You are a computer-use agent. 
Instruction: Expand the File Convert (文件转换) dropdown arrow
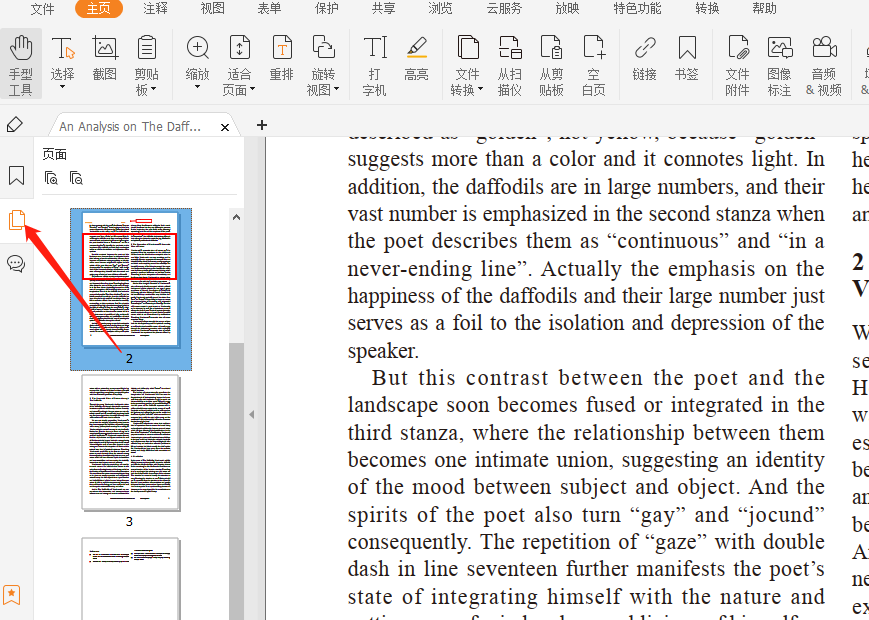click(480, 89)
